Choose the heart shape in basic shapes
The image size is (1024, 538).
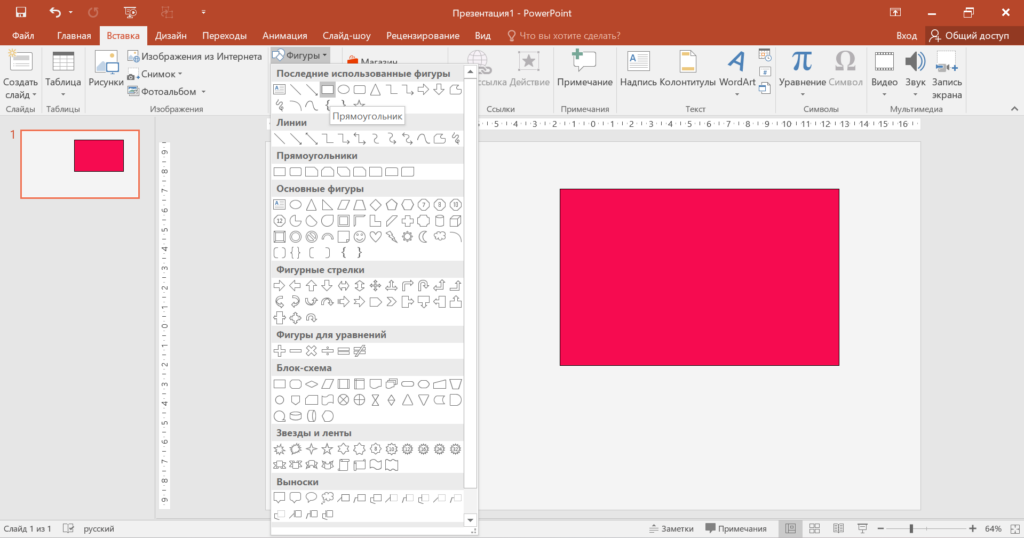point(375,237)
